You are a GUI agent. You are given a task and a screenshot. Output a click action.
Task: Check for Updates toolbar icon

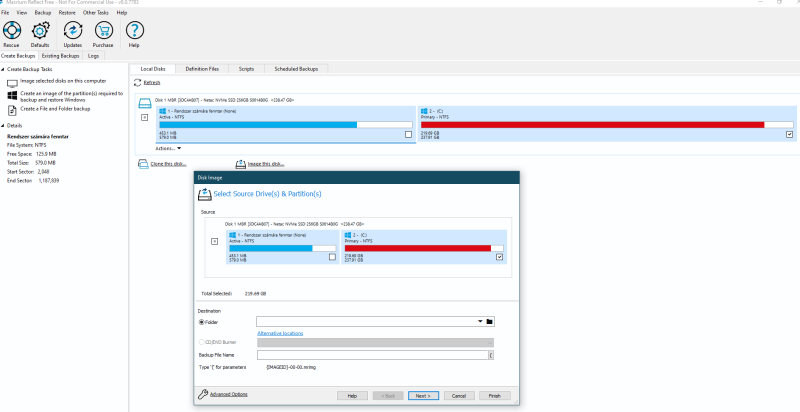72,31
